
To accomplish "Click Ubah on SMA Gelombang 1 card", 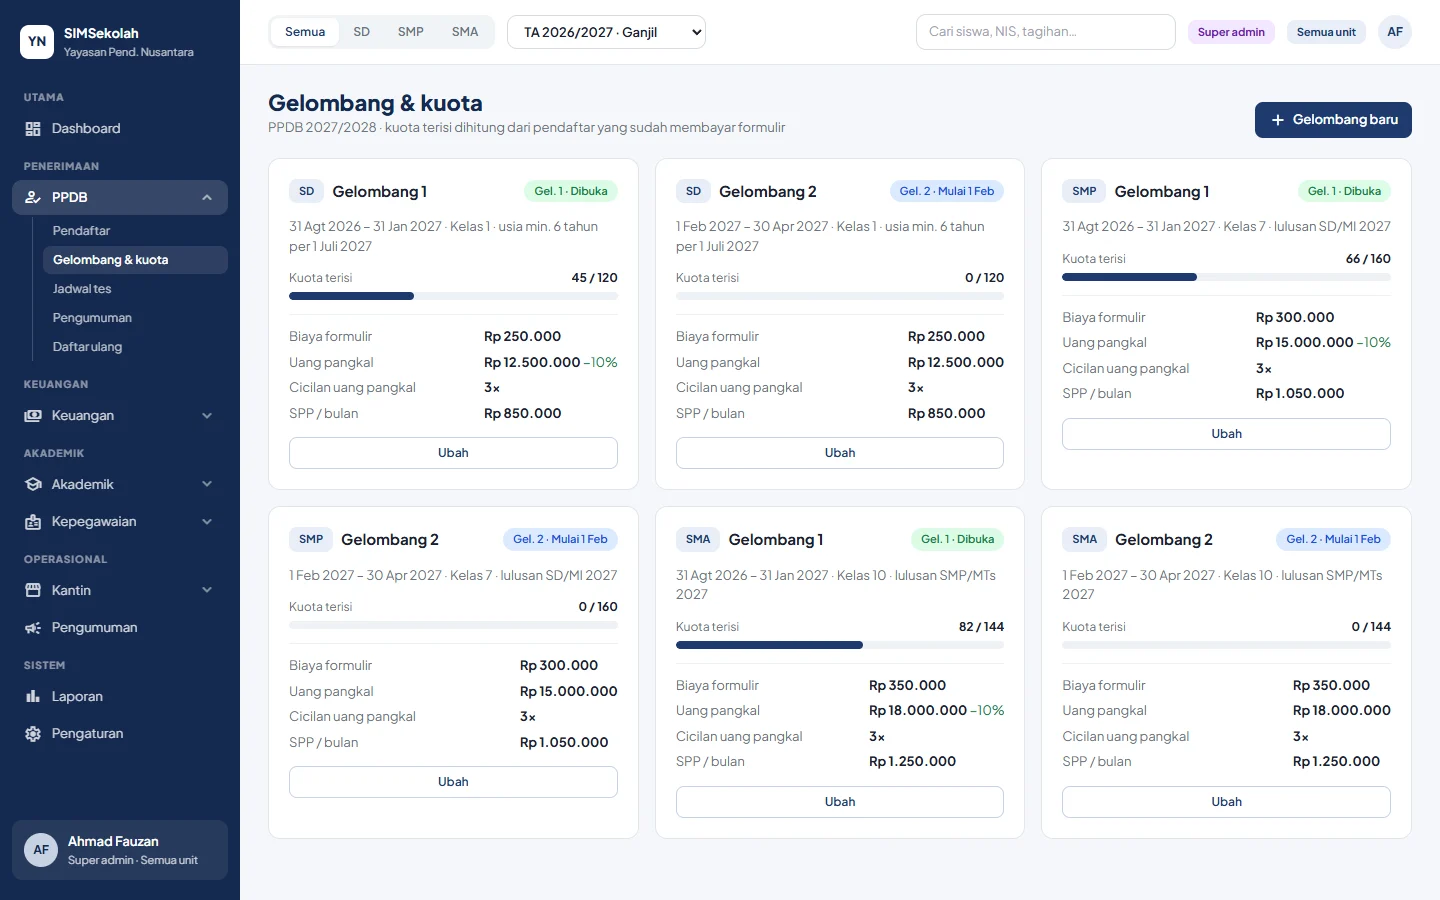I will [840, 802].
